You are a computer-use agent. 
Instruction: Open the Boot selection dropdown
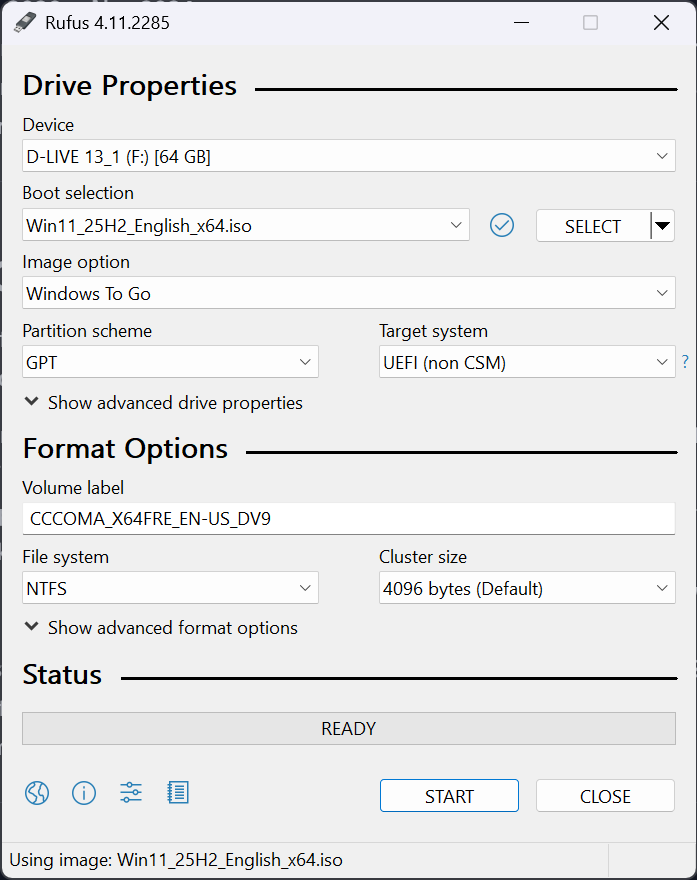coord(245,225)
